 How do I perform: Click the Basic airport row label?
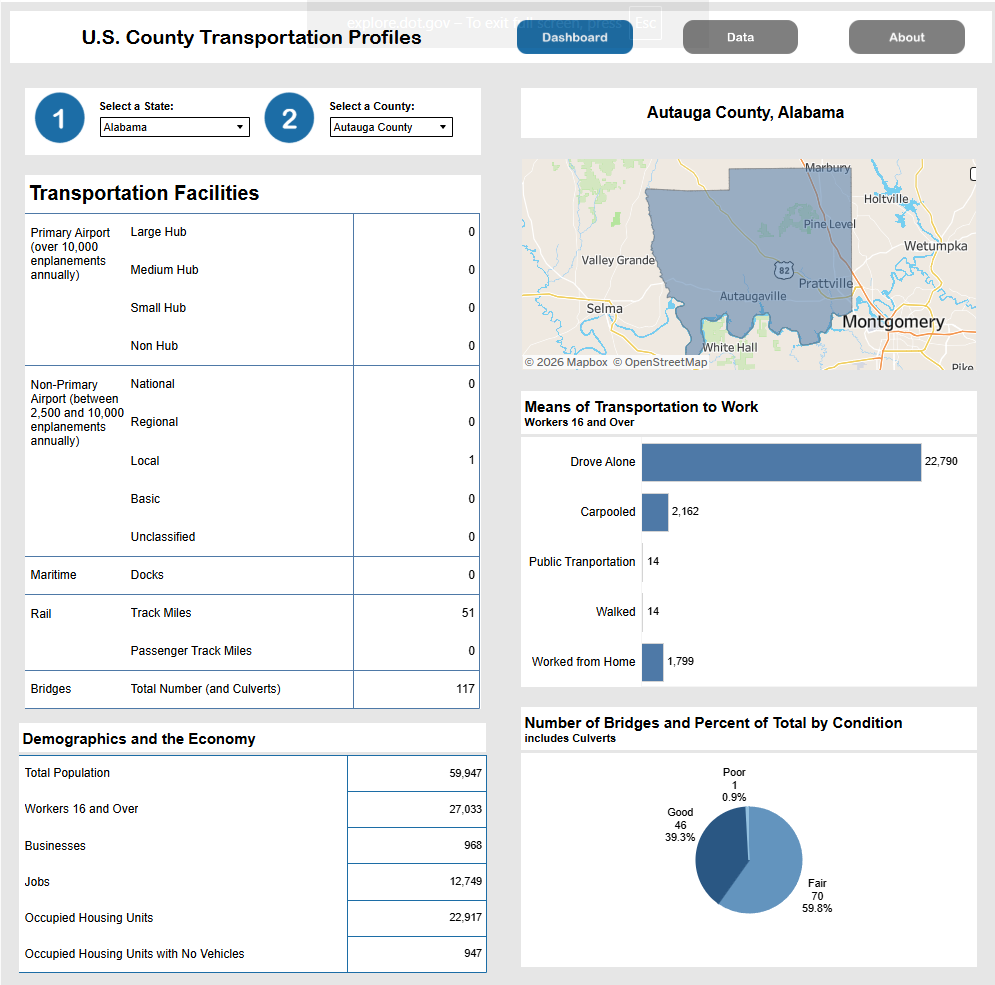tap(145, 499)
